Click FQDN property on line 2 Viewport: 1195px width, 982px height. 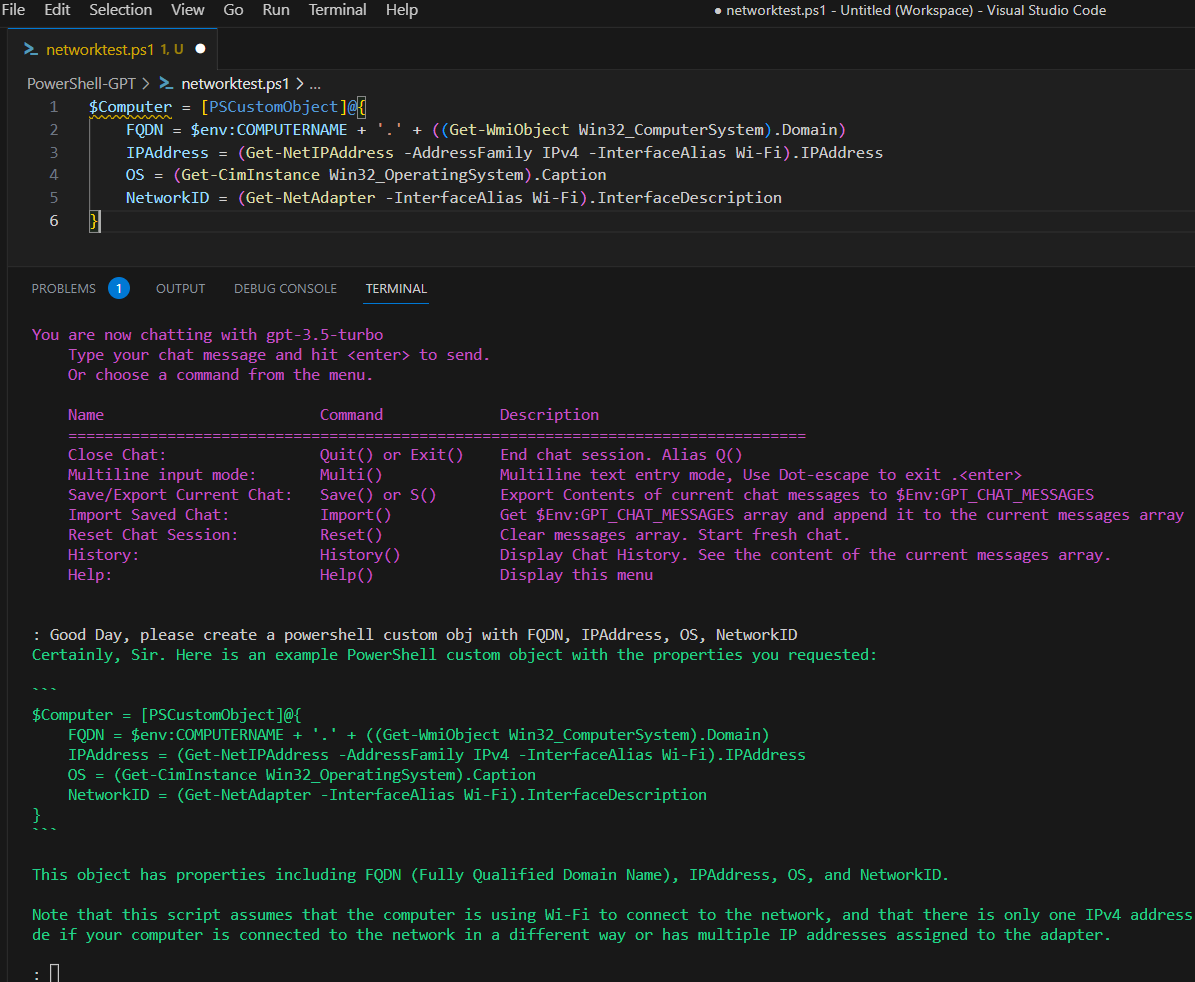[x=145, y=130]
